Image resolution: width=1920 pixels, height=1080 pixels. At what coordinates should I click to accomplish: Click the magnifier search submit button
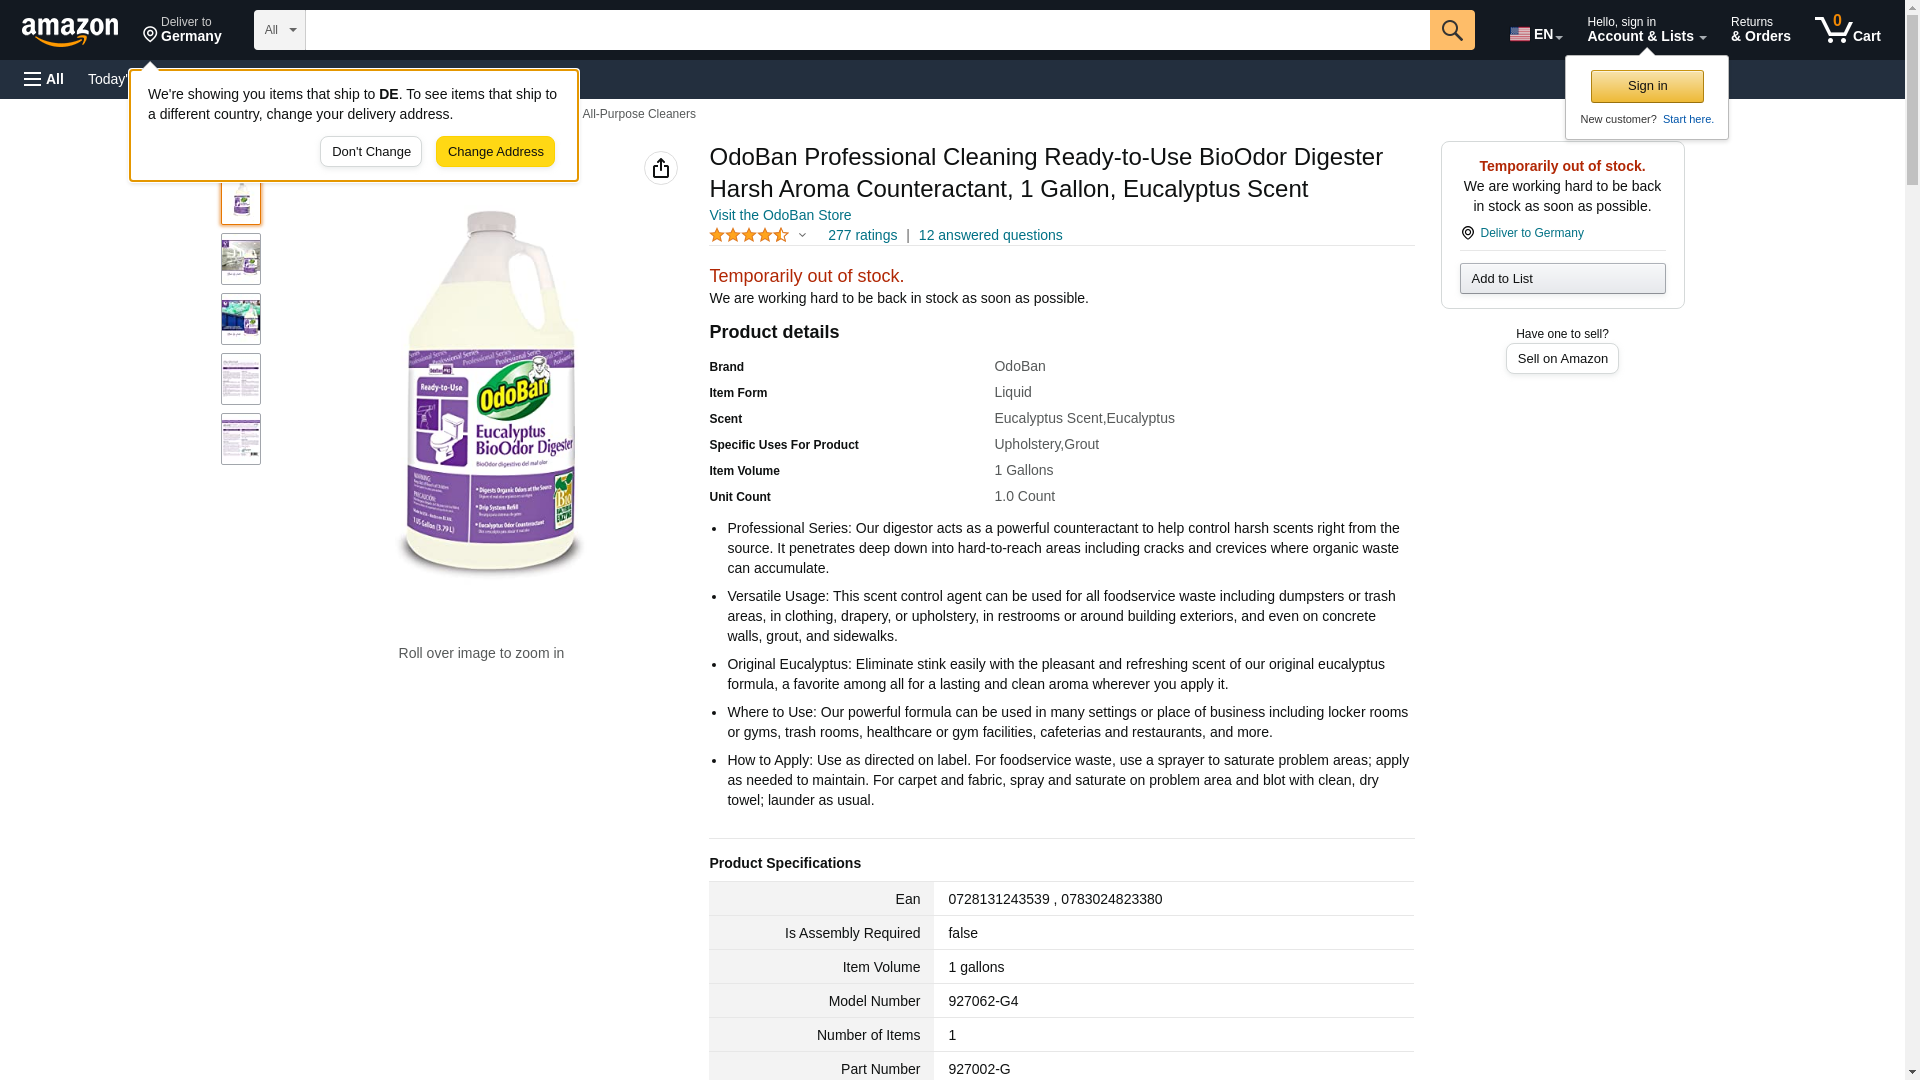coord(1452,30)
